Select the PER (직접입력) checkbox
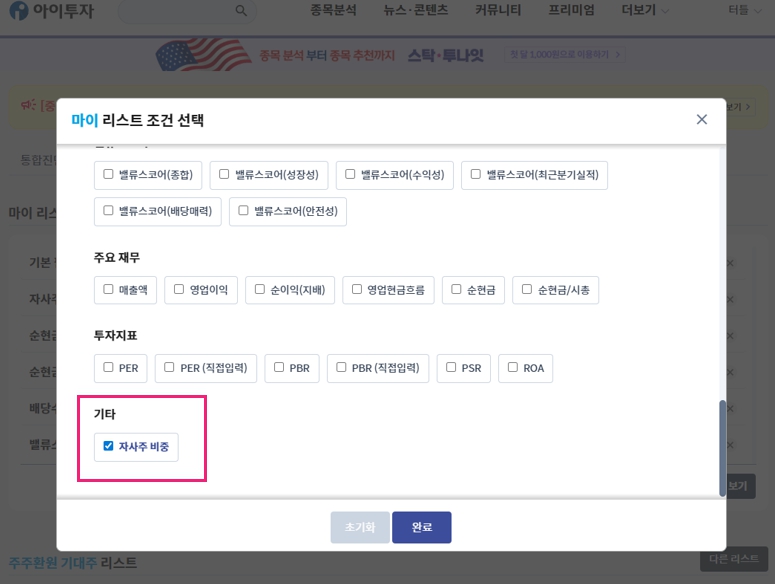 click(170, 367)
